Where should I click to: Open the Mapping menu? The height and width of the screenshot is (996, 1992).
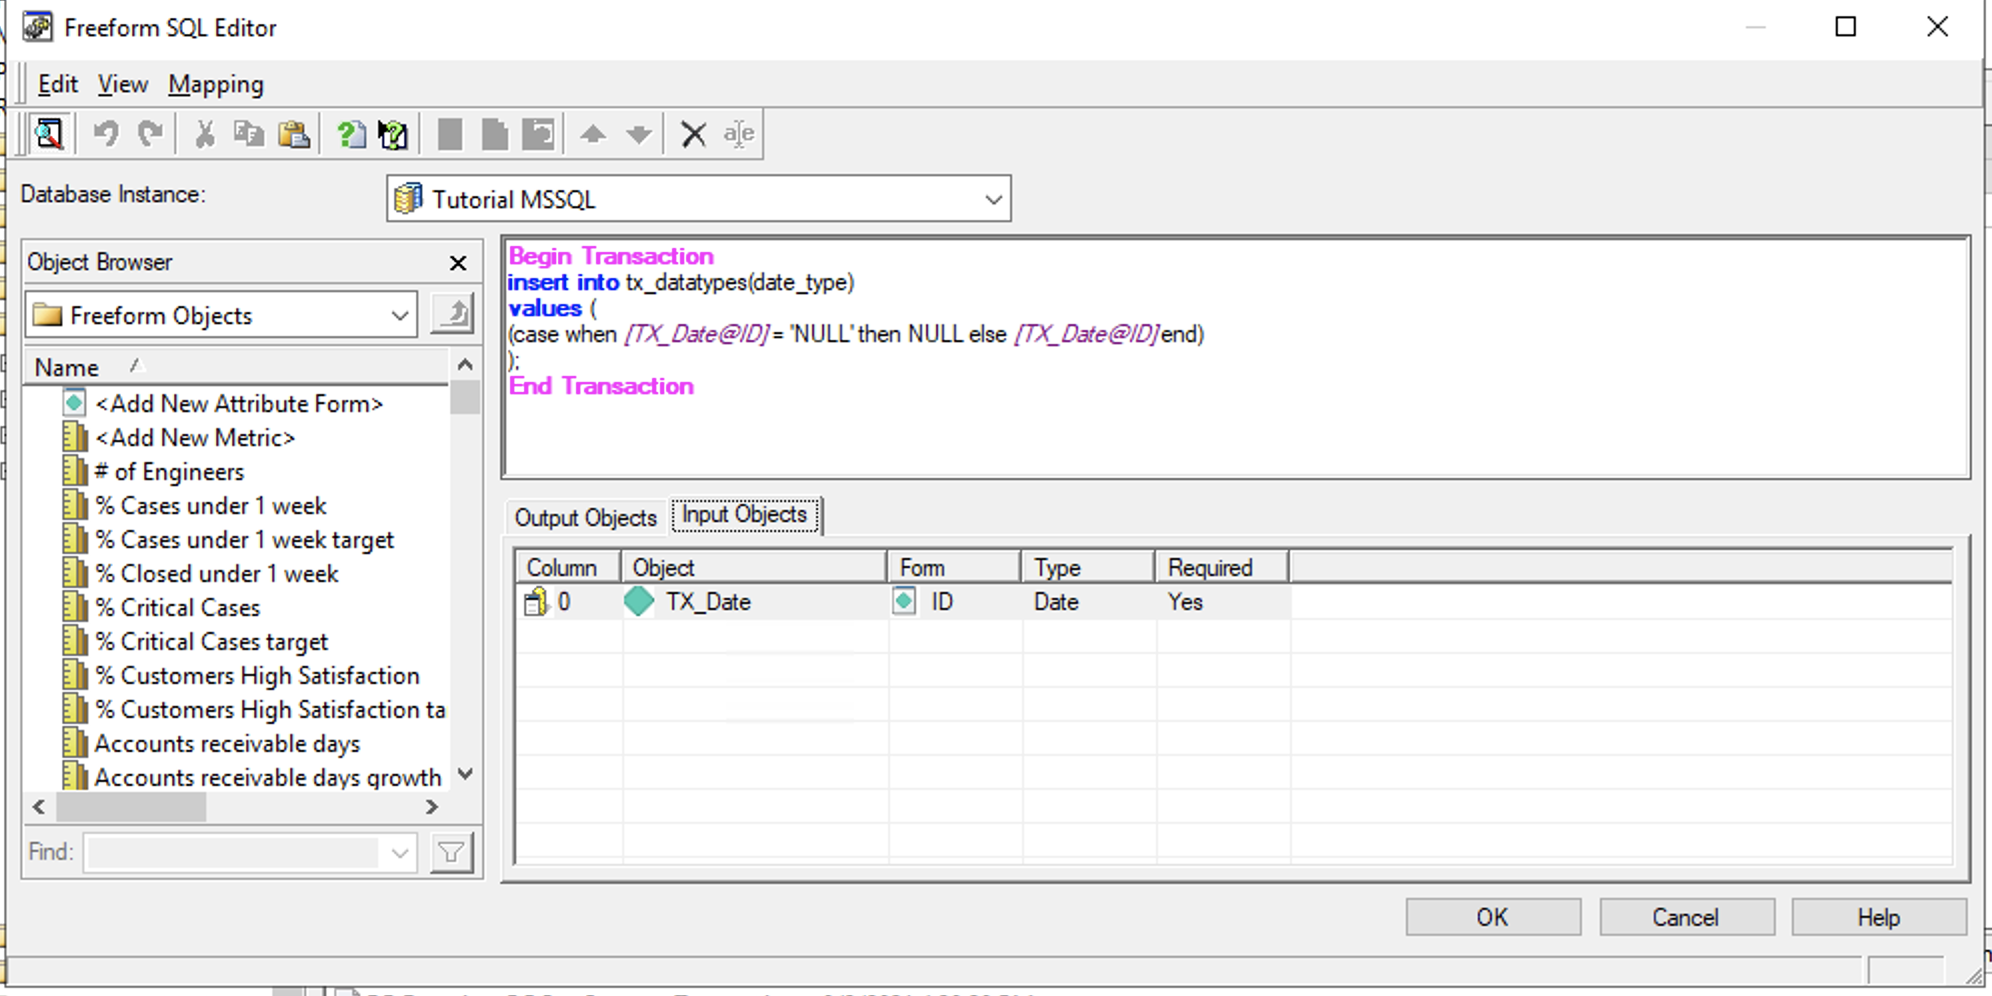click(x=215, y=84)
